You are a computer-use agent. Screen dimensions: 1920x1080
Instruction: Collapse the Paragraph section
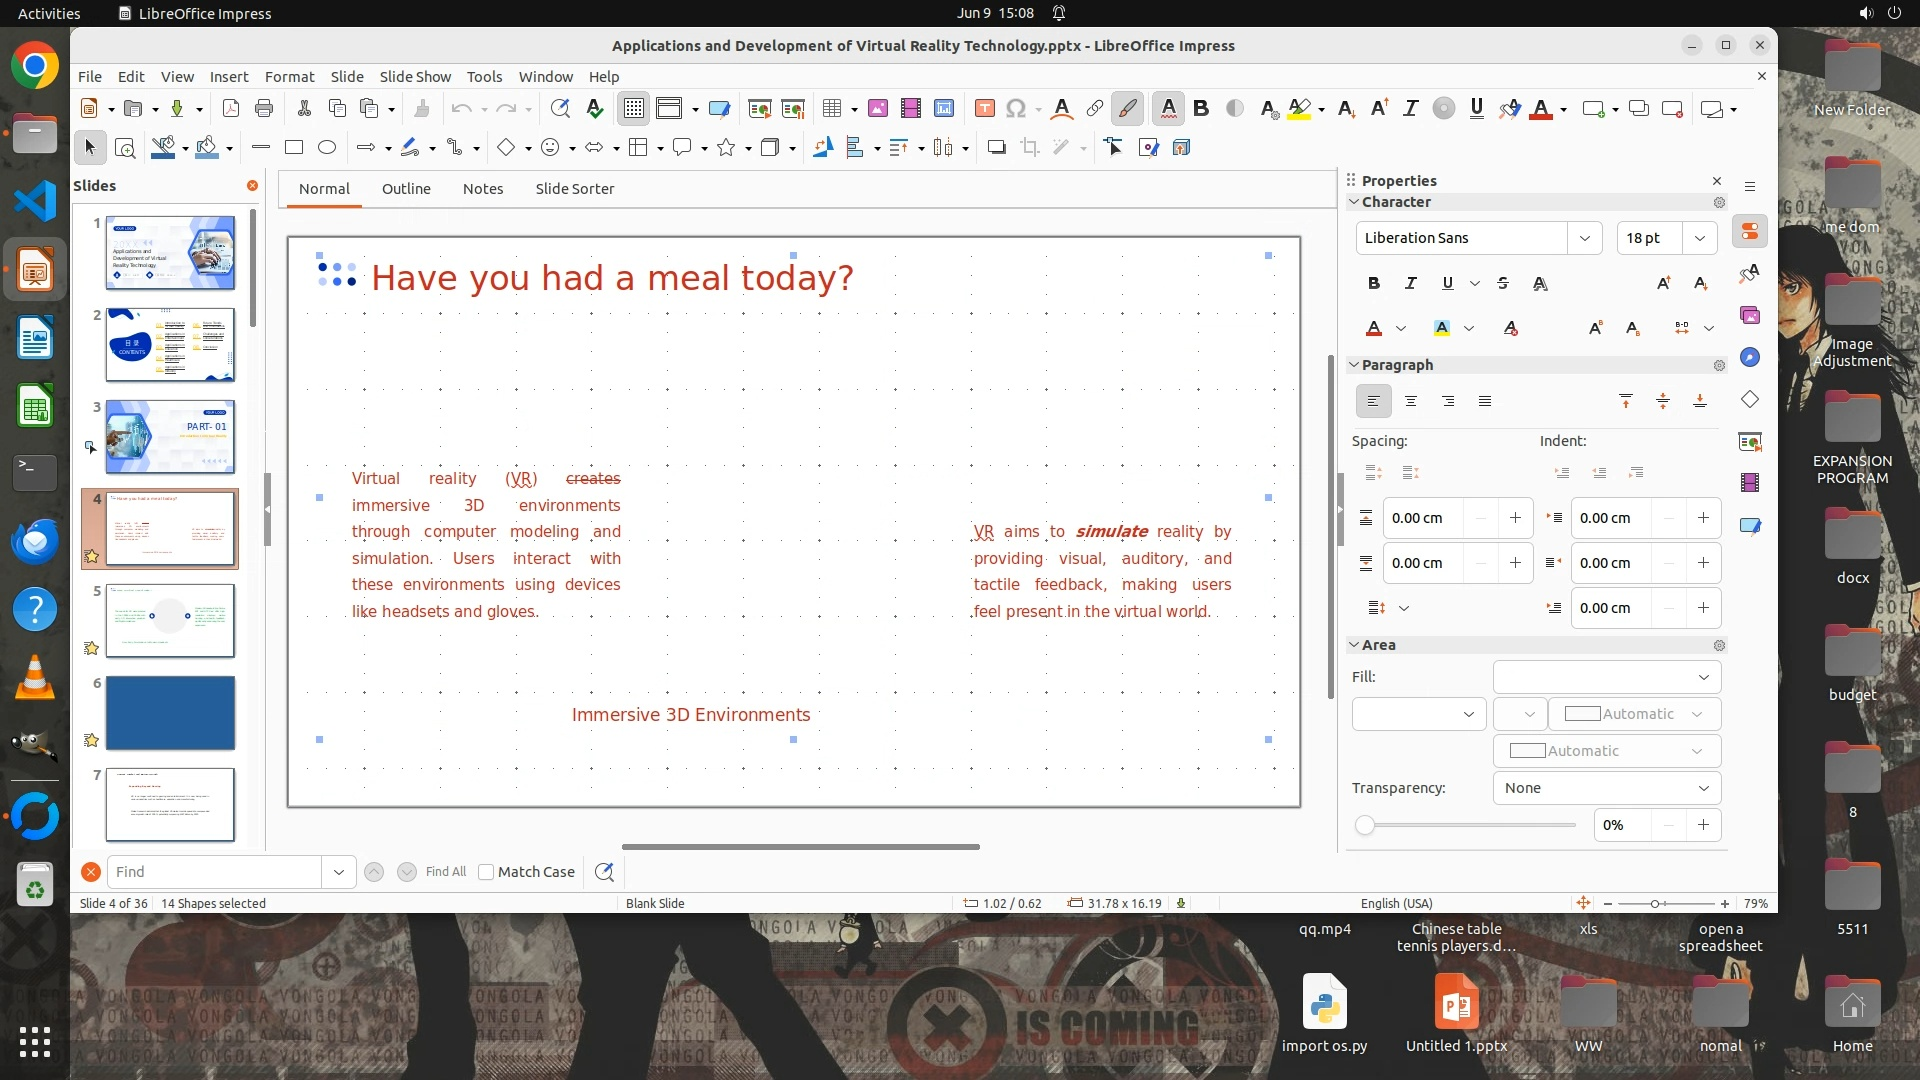[x=1354, y=365]
